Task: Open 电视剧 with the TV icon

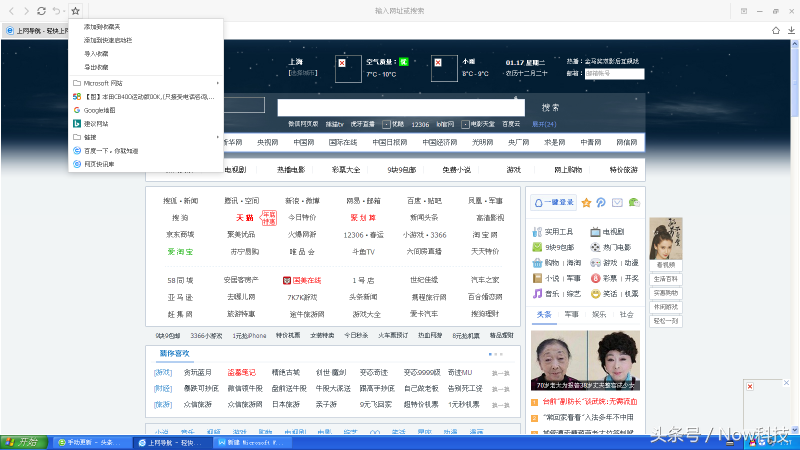Action: point(608,232)
